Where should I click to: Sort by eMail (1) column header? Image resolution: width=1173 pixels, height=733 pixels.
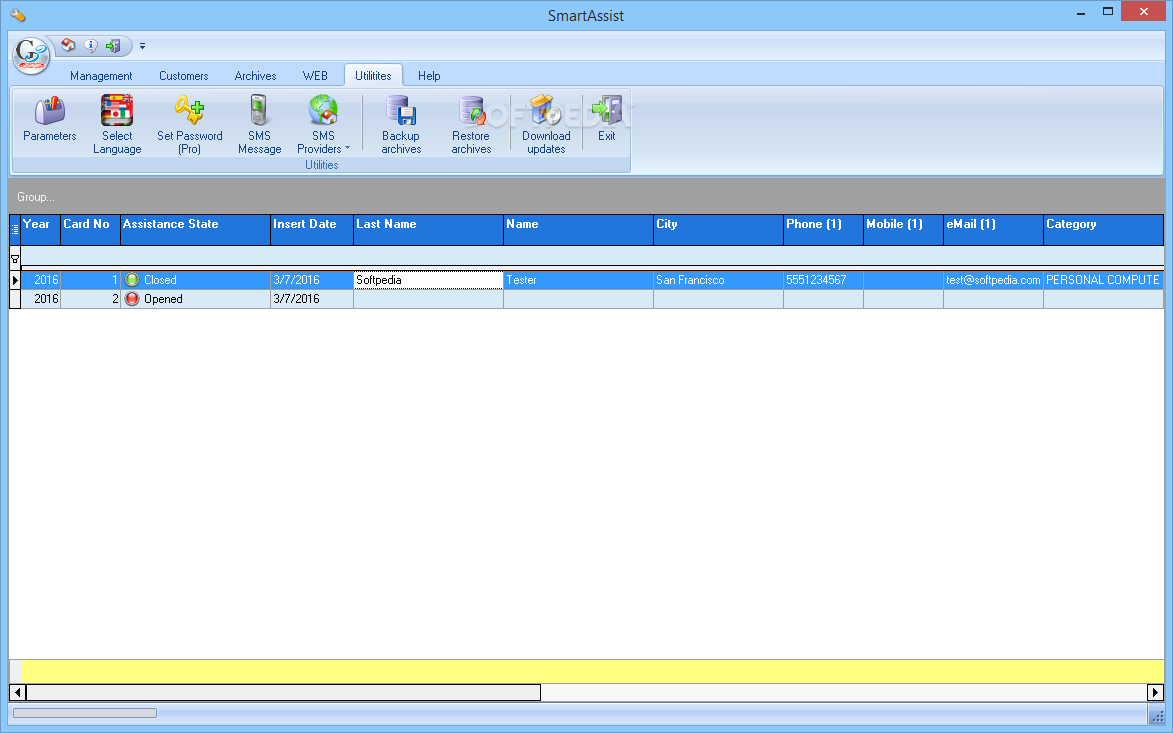993,230
